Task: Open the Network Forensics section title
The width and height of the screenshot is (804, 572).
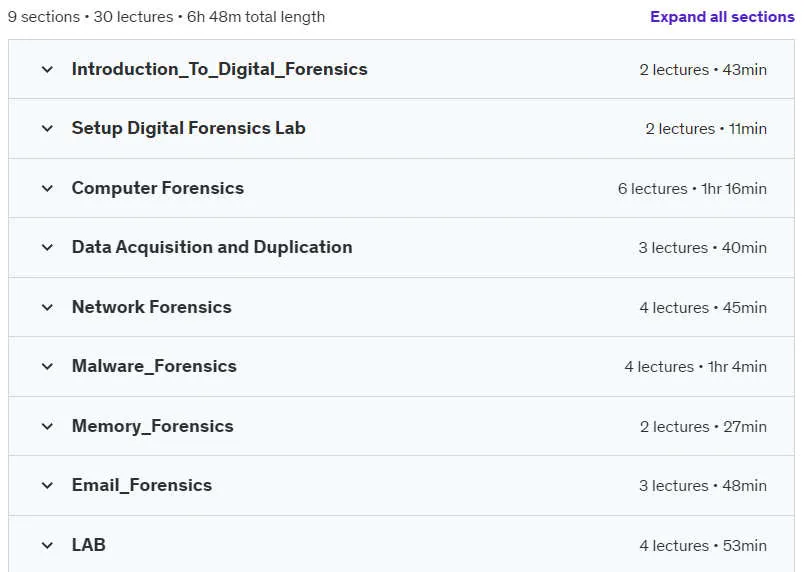Action: (151, 307)
